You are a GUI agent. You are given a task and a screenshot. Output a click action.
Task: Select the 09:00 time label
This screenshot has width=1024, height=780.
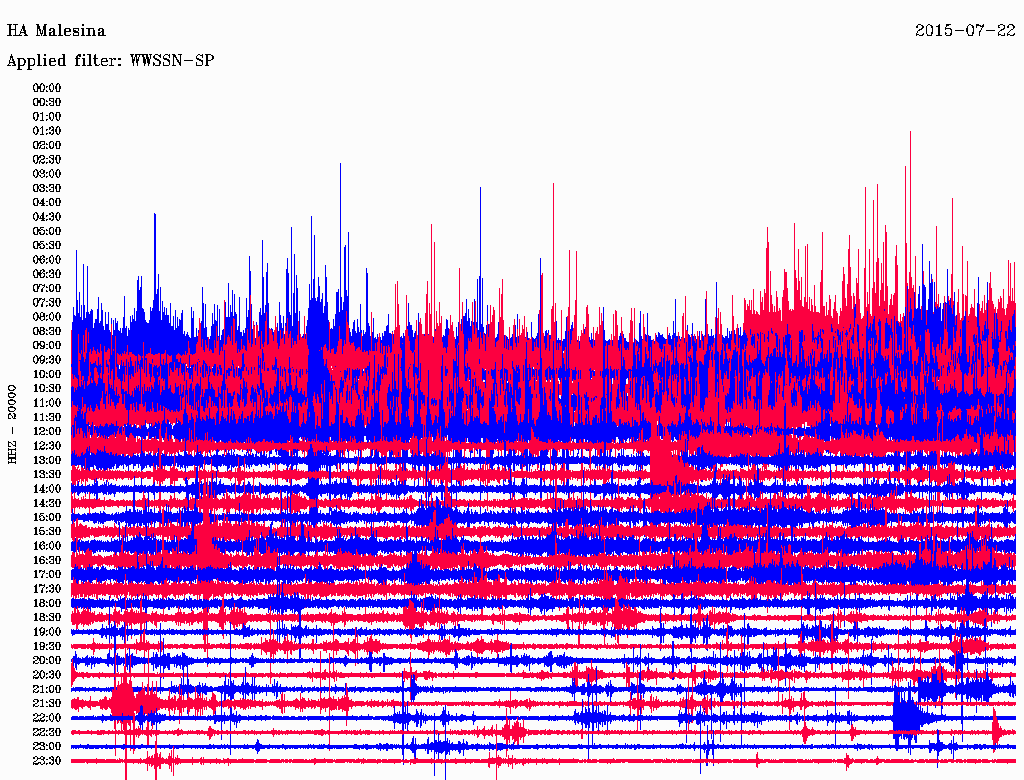click(47, 346)
